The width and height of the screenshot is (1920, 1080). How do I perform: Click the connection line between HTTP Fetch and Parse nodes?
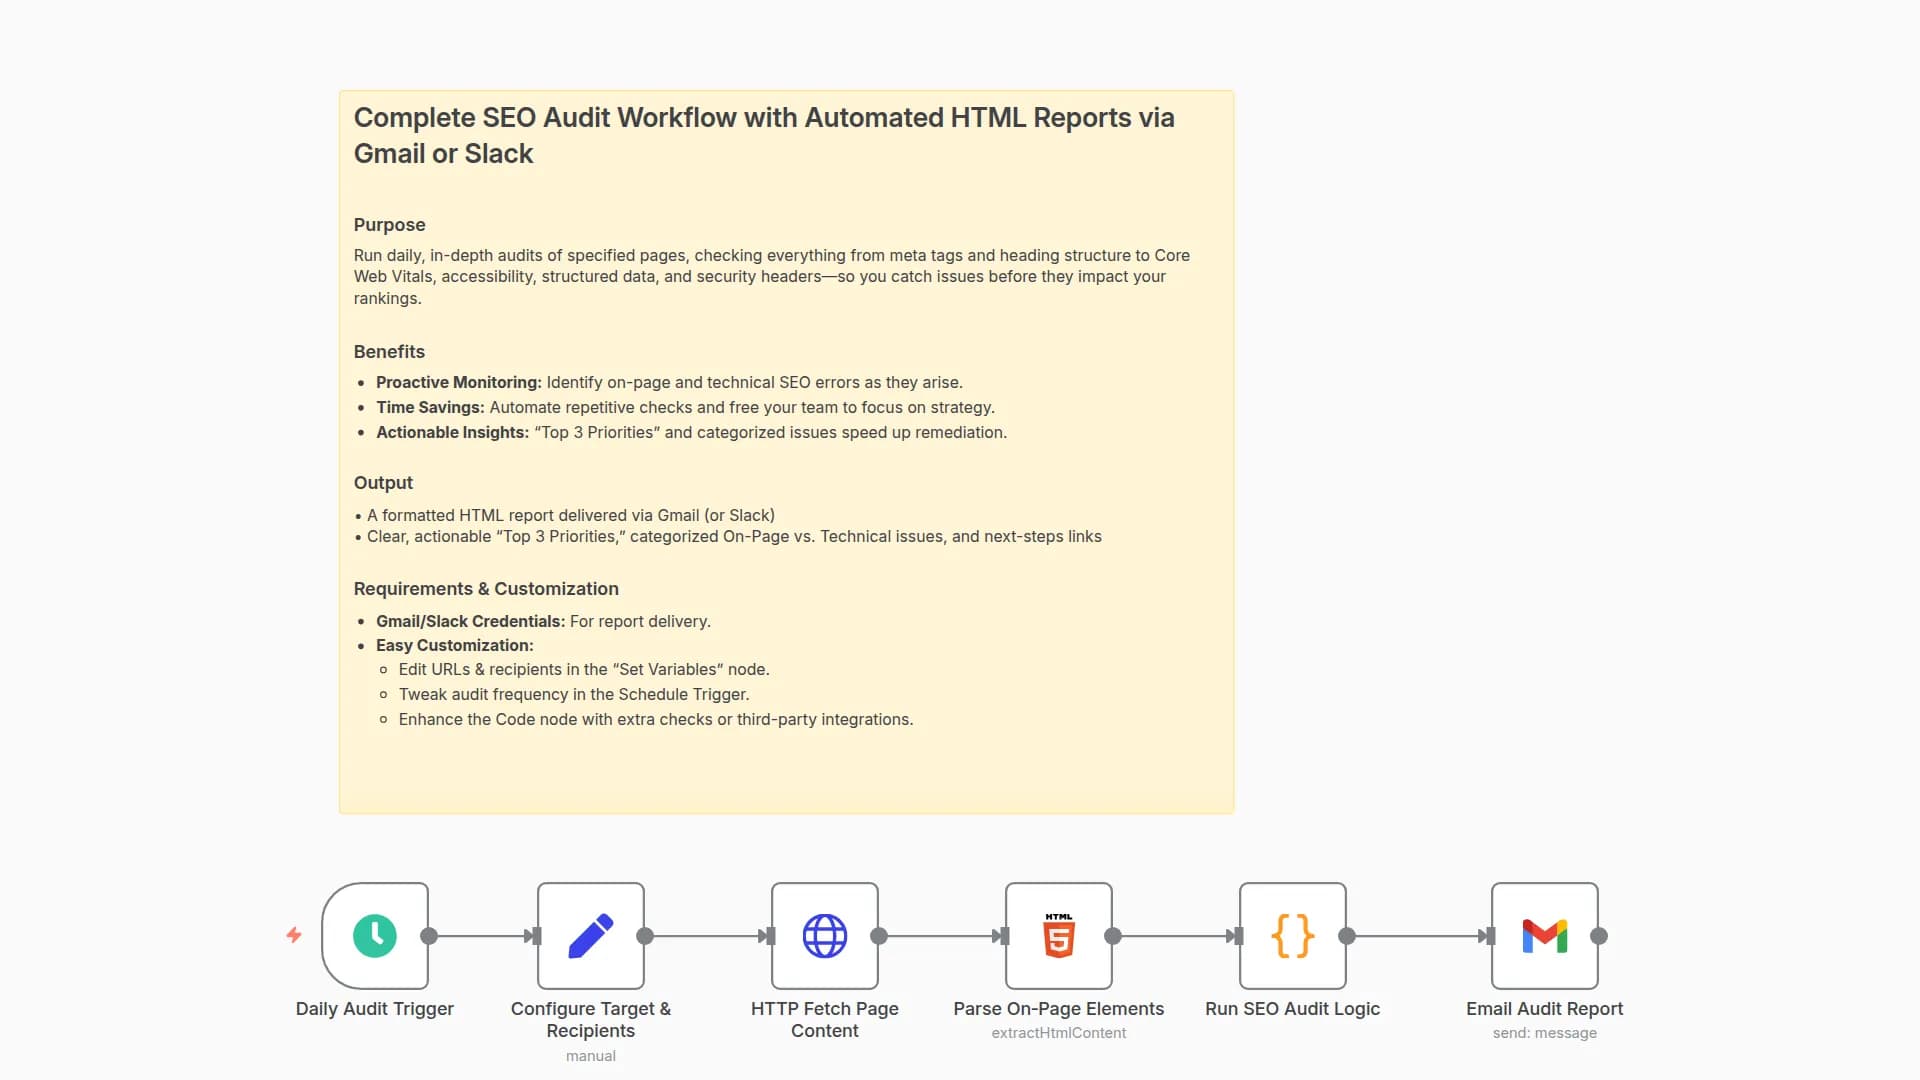coord(940,936)
